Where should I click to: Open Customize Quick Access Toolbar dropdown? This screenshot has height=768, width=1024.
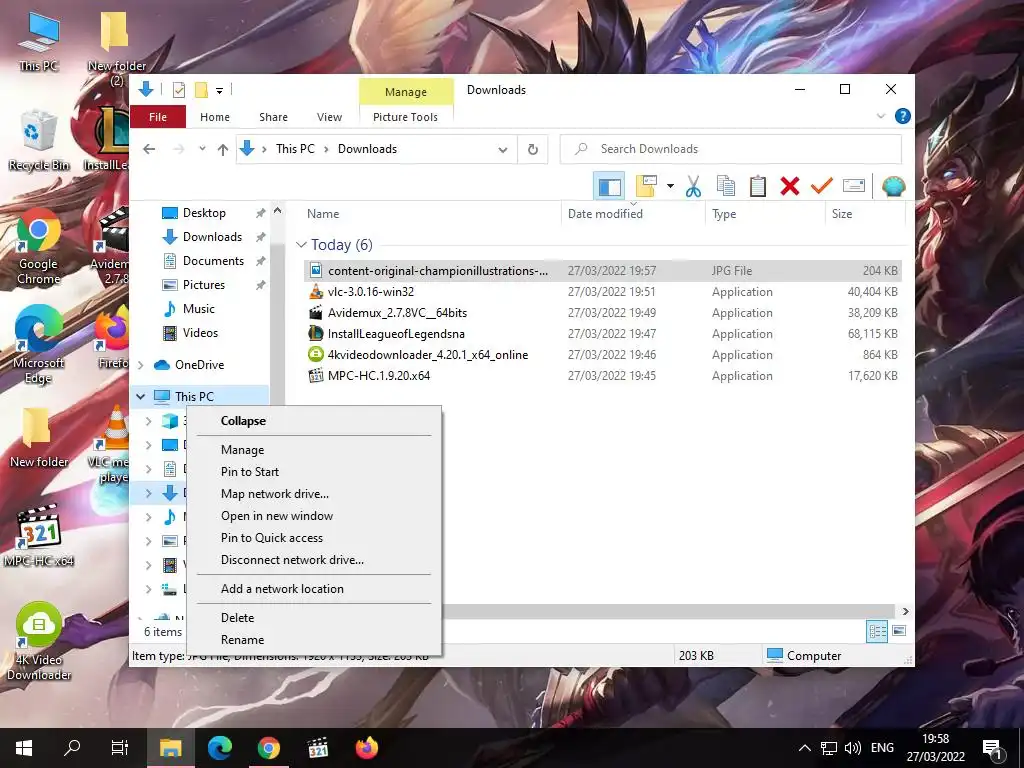(219, 91)
